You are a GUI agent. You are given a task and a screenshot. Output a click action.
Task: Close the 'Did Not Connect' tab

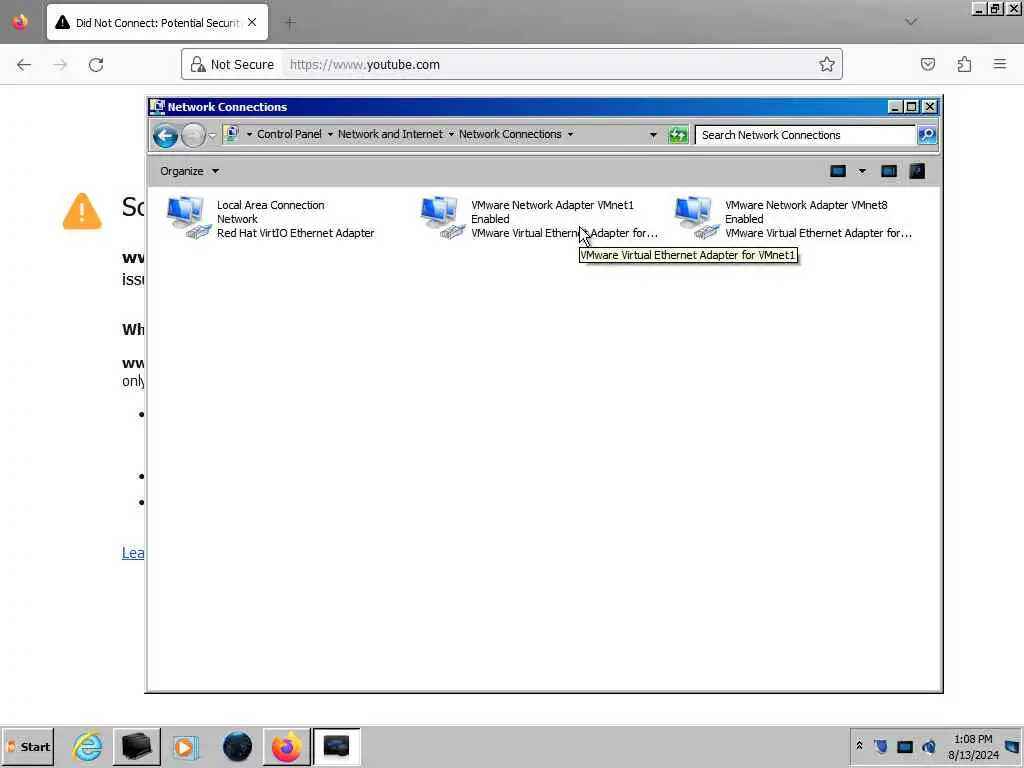point(252,23)
